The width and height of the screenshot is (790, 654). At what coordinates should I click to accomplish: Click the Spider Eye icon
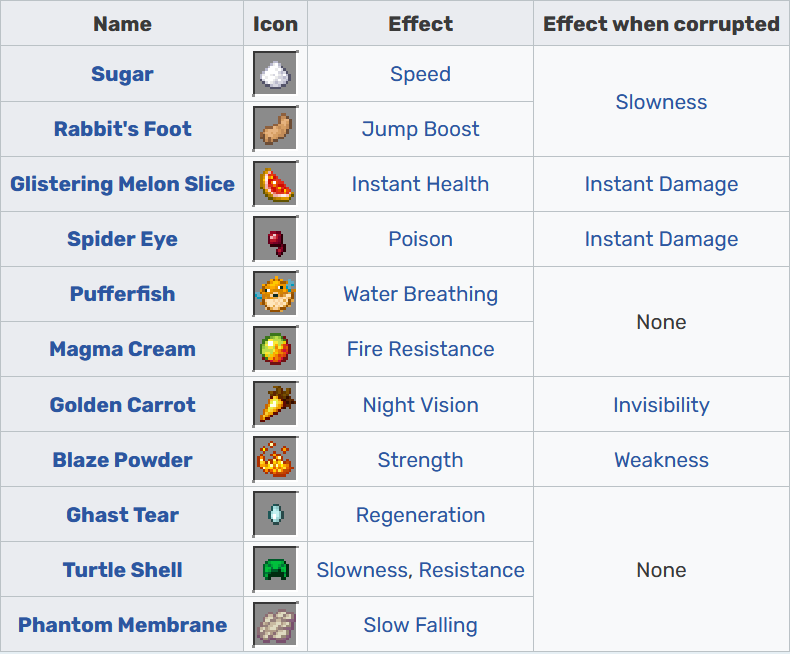pos(274,239)
